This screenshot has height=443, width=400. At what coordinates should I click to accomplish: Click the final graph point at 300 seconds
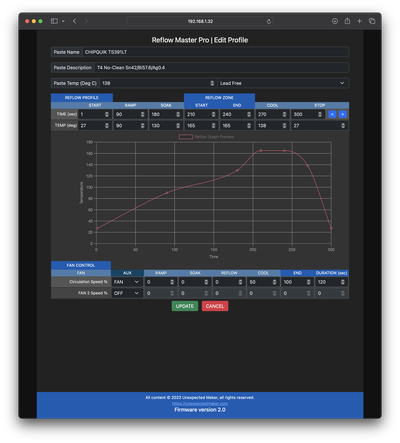(x=331, y=228)
